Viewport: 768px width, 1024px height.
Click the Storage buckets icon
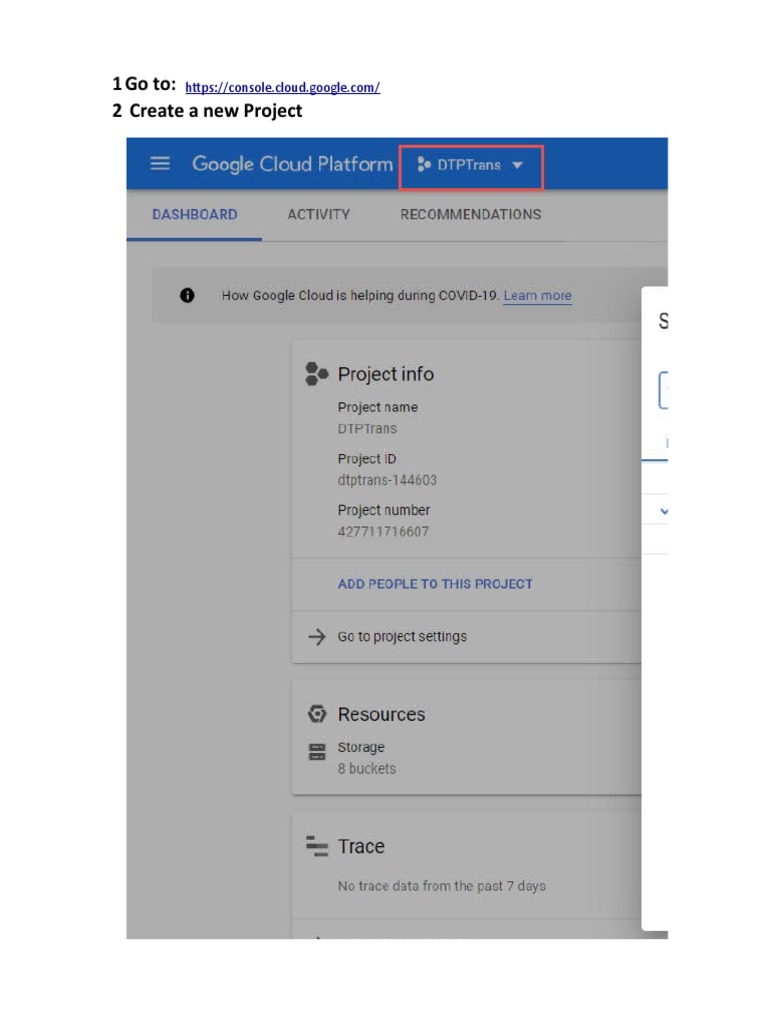coord(317,752)
